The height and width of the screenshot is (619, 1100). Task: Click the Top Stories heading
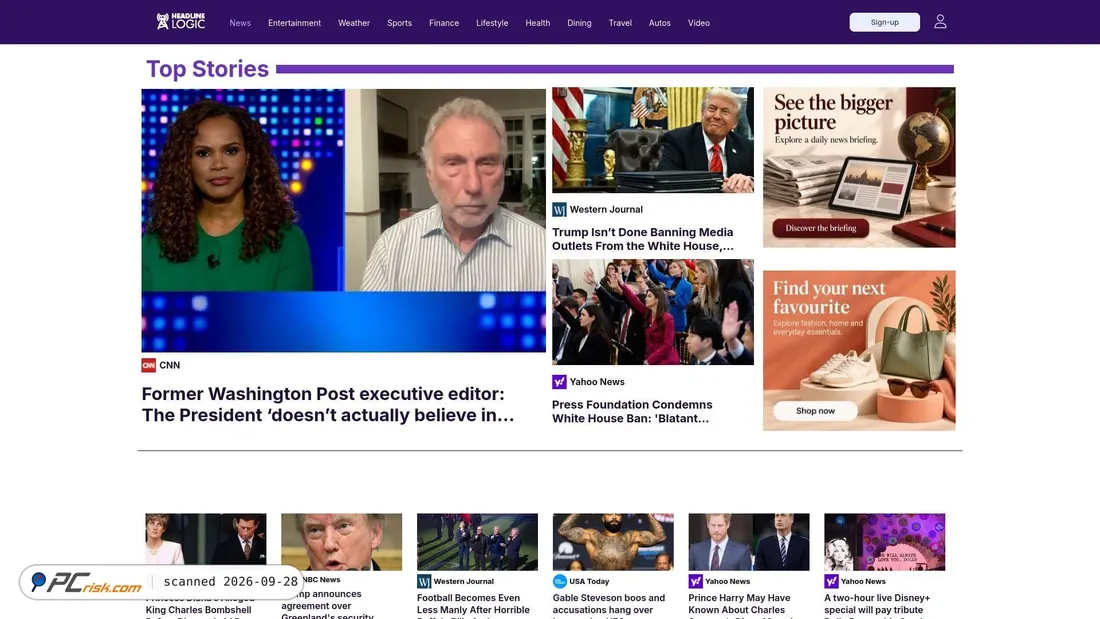pyautogui.click(x=207, y=69)
